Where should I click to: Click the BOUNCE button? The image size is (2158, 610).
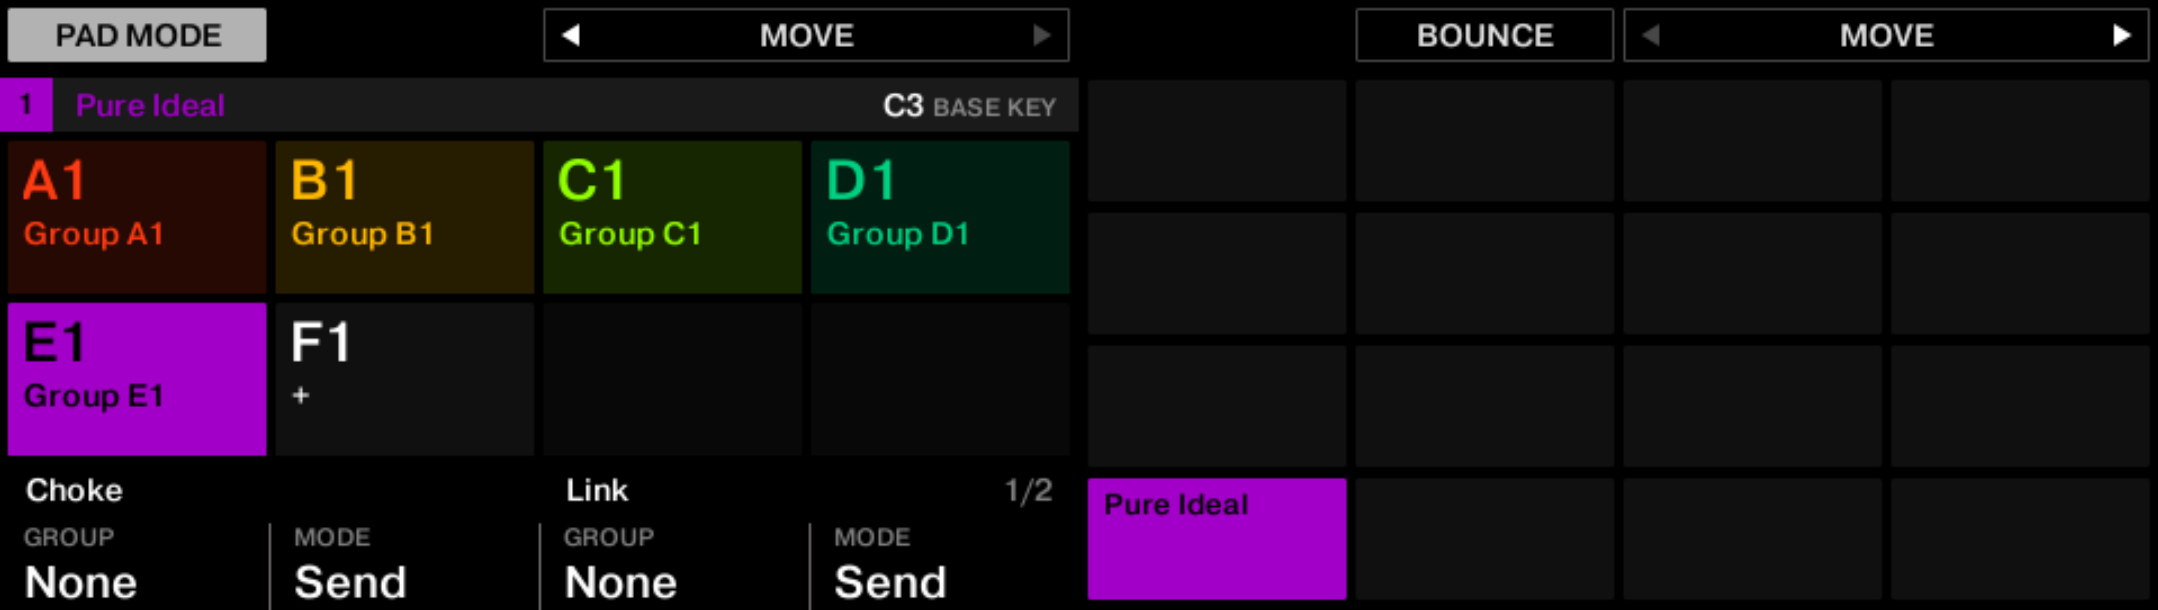(x=1484, y=35)
